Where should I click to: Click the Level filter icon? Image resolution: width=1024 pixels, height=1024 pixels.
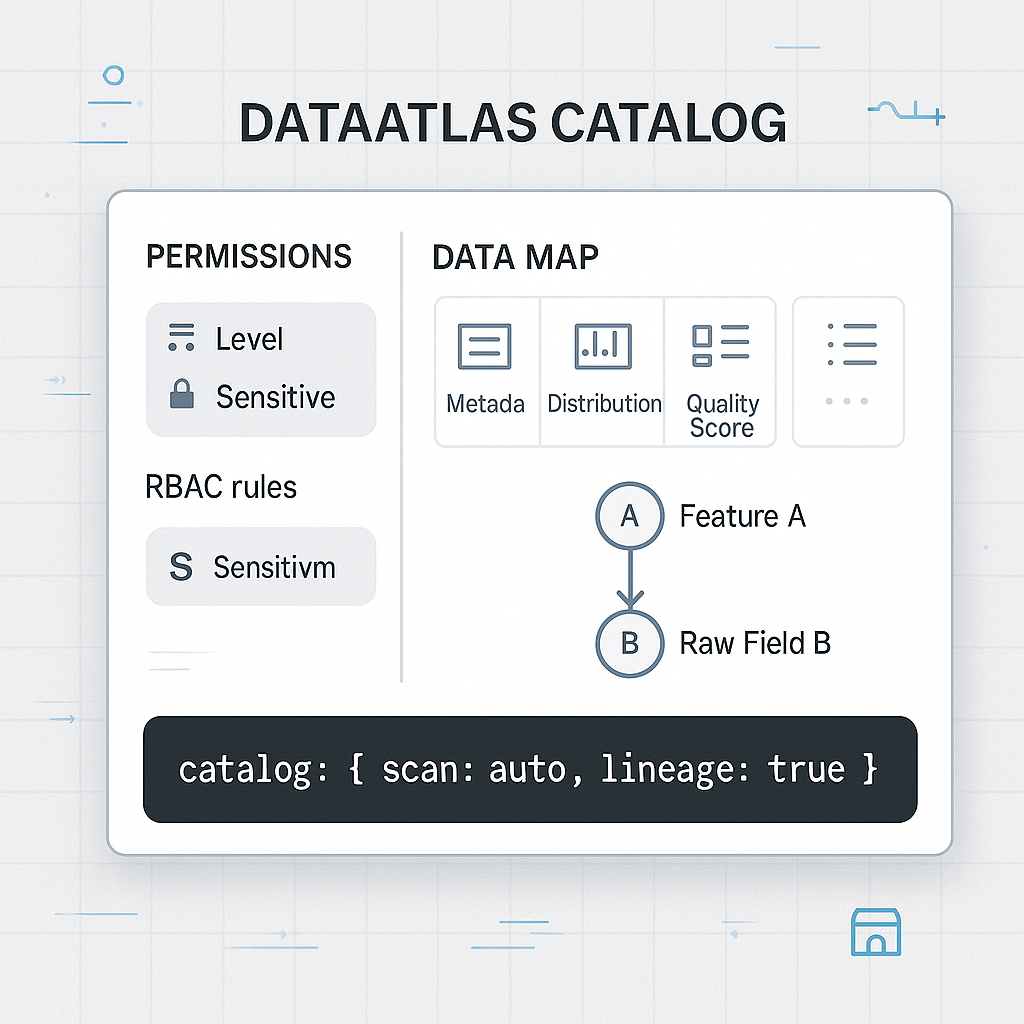181,338
